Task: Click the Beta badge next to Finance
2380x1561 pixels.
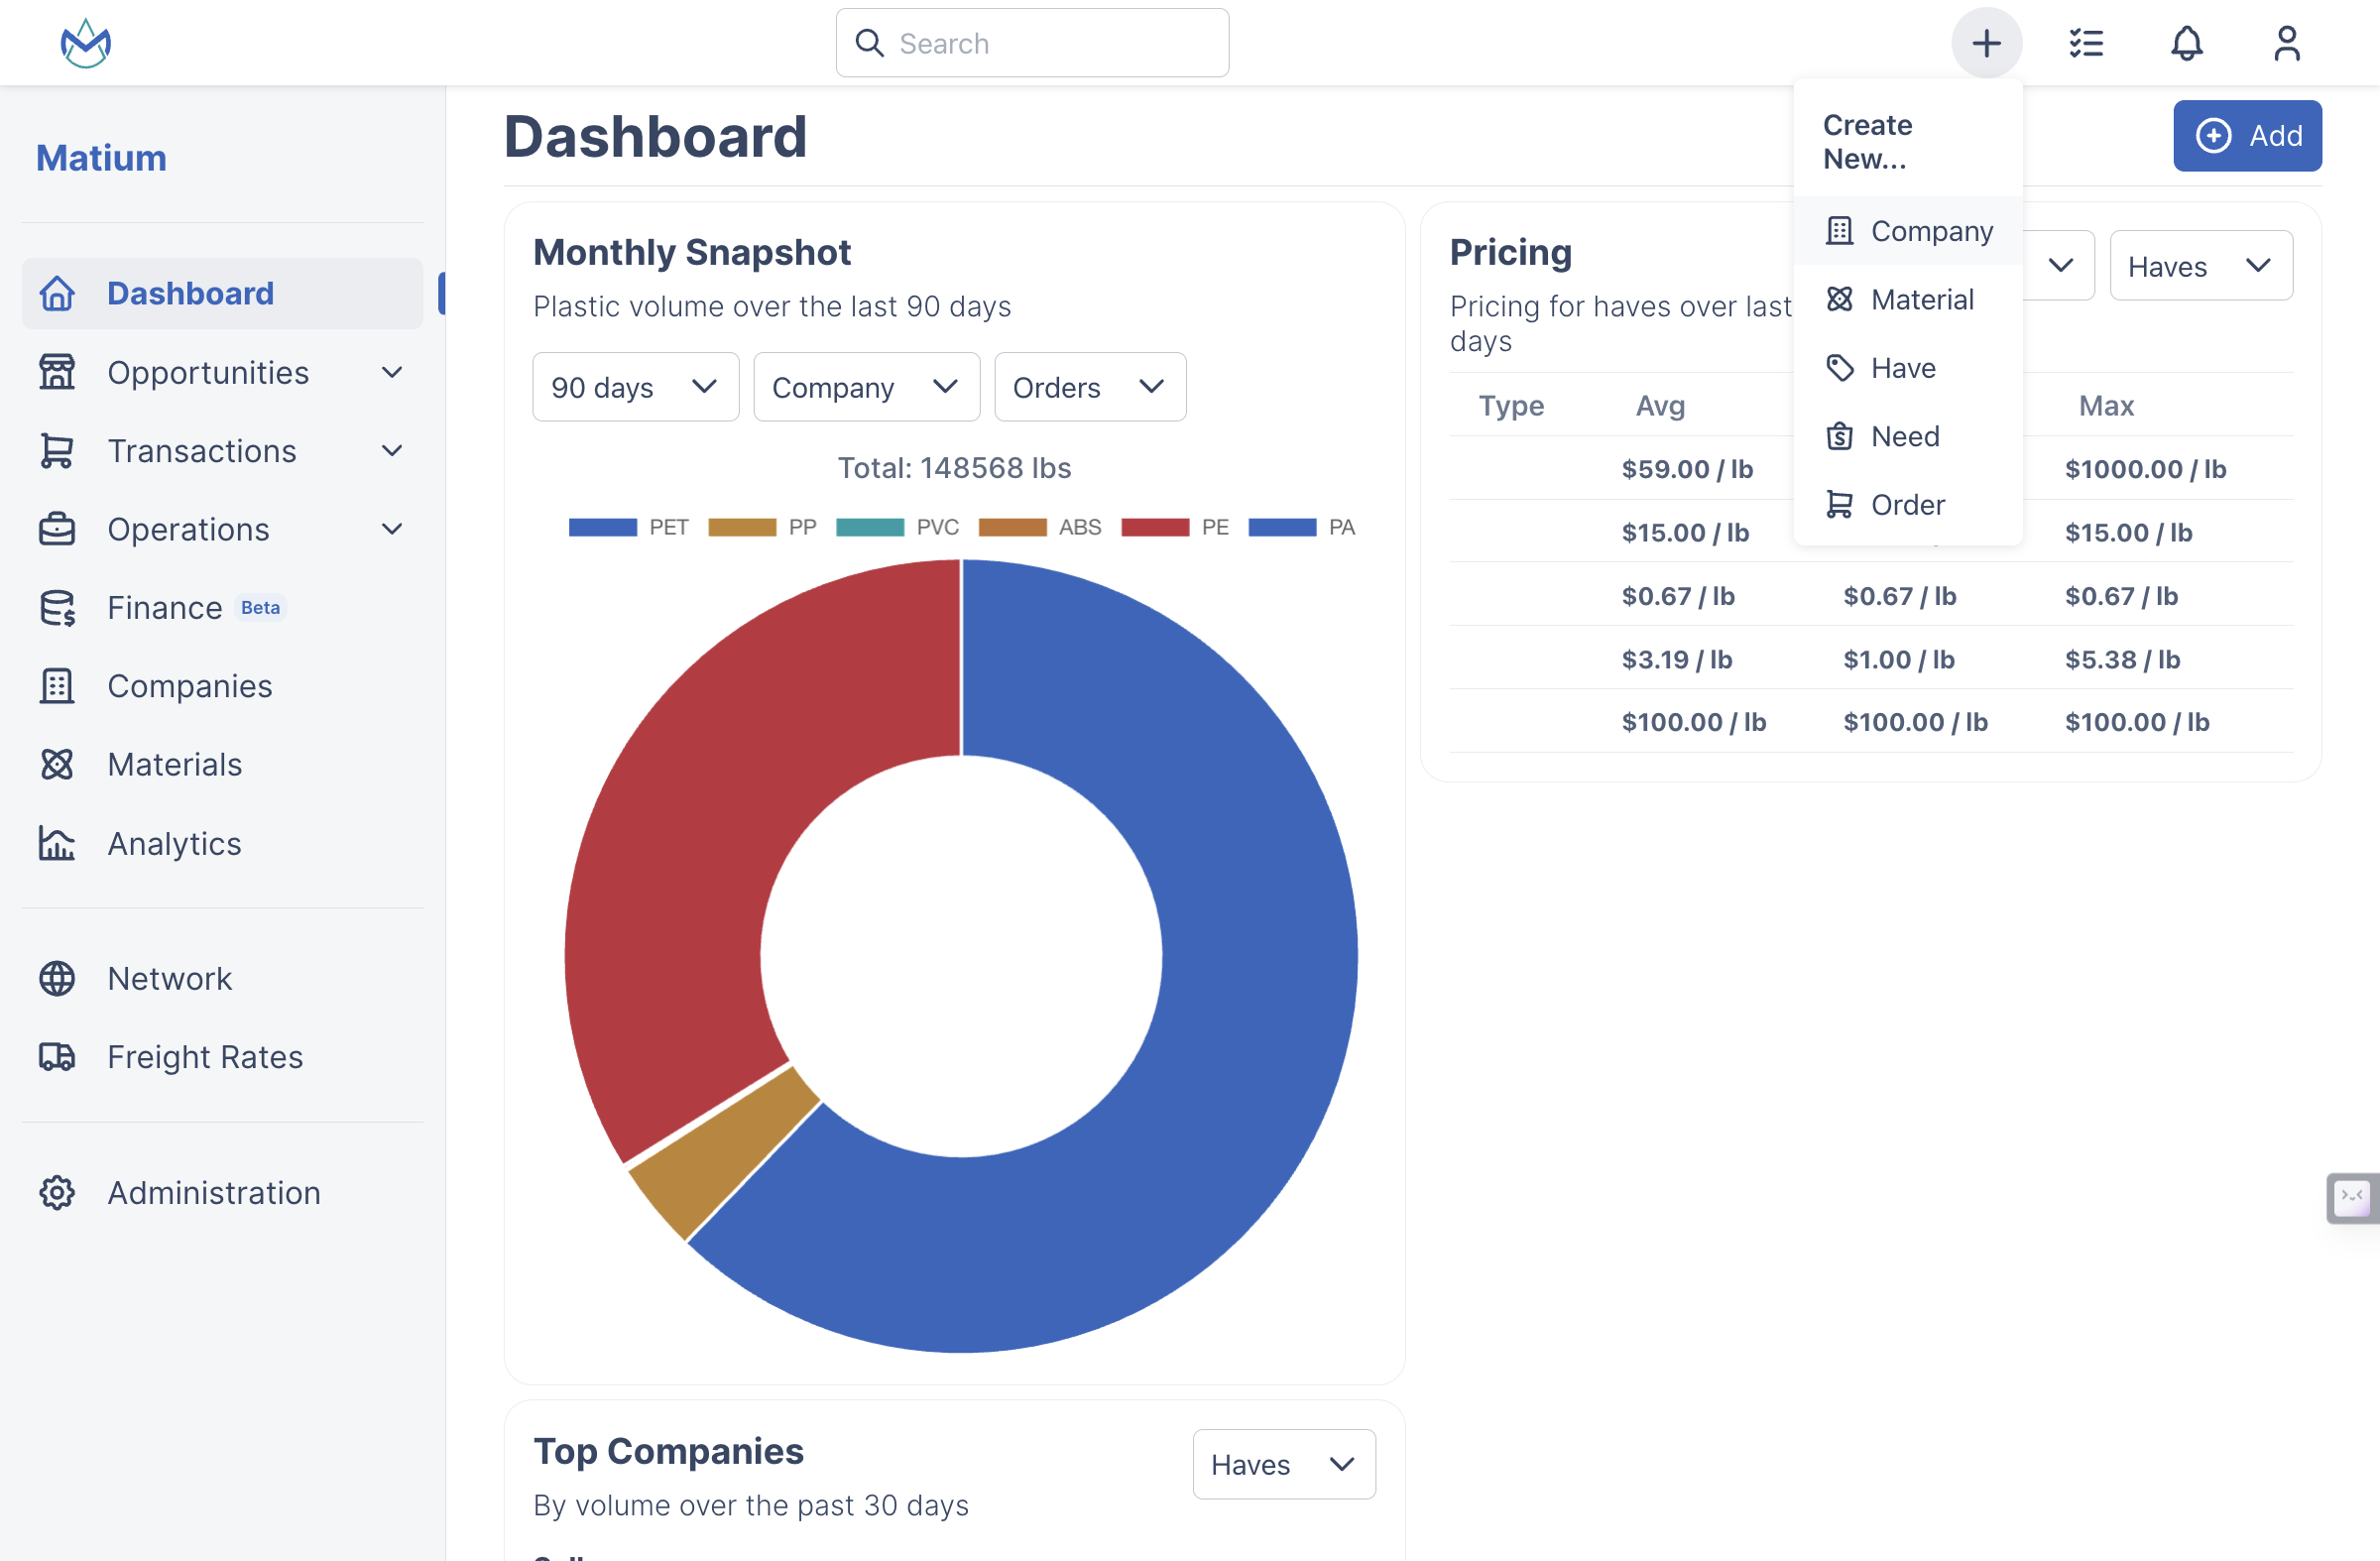Action: click(x=261, y=608)
